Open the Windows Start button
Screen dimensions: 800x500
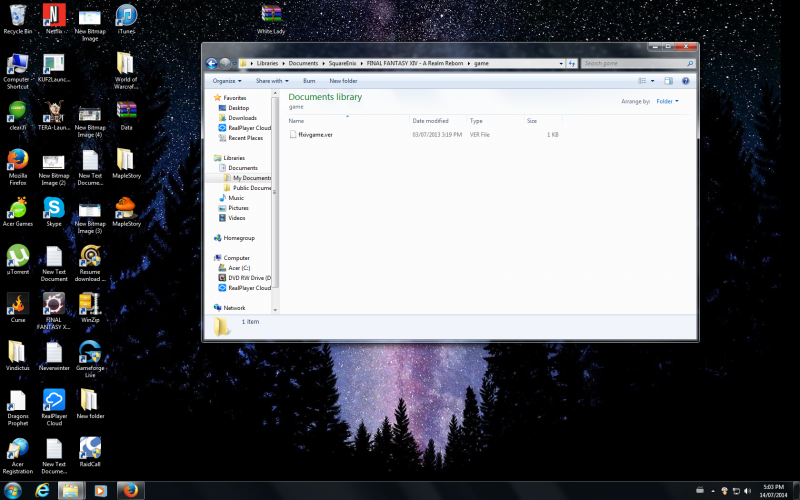(x=12, y=490)
